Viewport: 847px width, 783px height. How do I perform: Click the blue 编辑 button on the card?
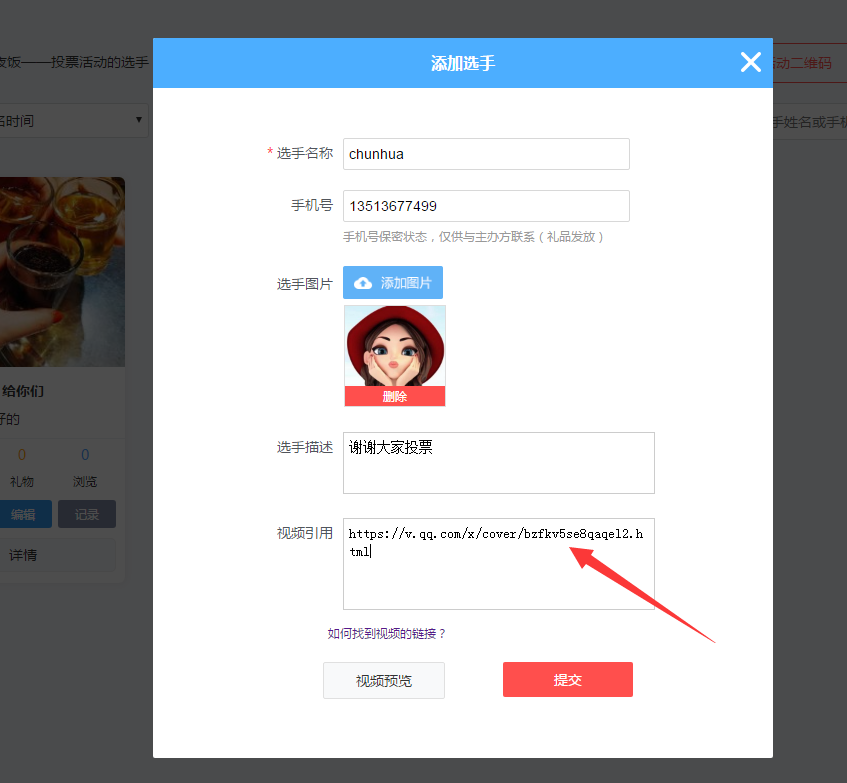pos(24,514)
